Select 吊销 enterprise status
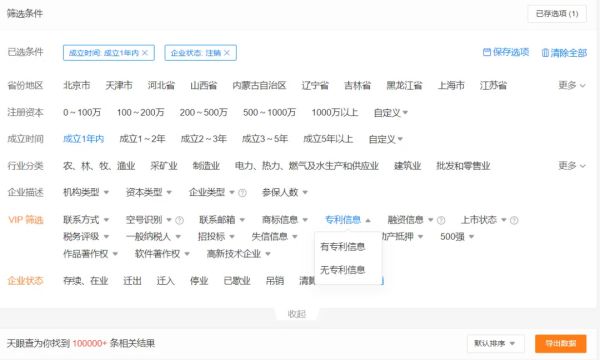This screenshot has height=360, width=600. (x=275, y=281)
